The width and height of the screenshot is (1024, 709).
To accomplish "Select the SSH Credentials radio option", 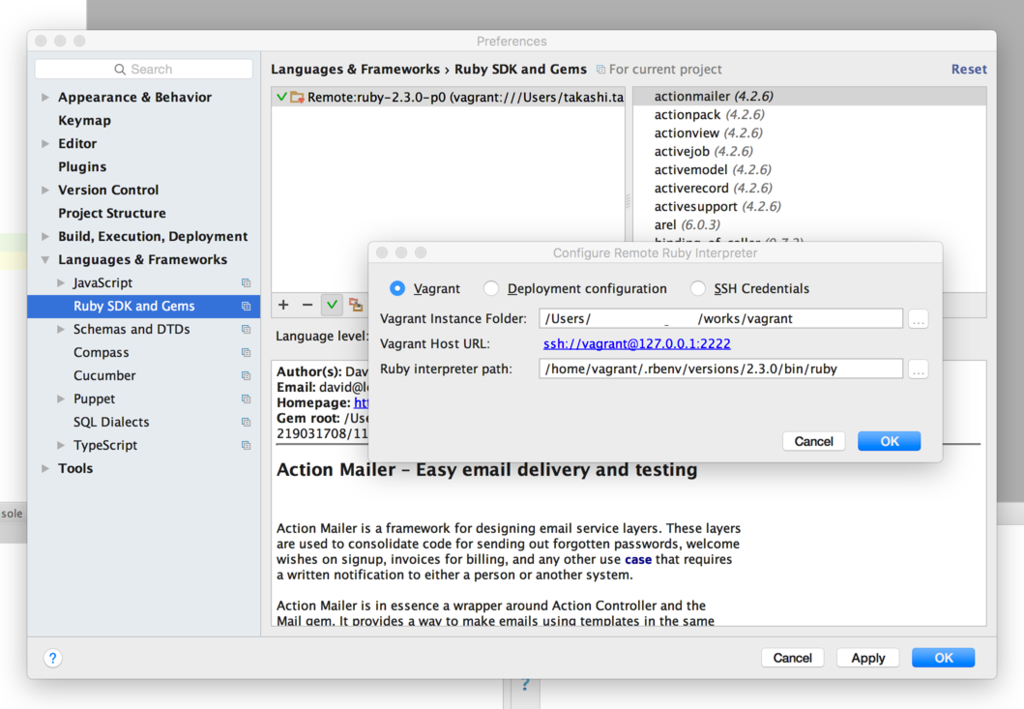I will (x=697, y=288).
